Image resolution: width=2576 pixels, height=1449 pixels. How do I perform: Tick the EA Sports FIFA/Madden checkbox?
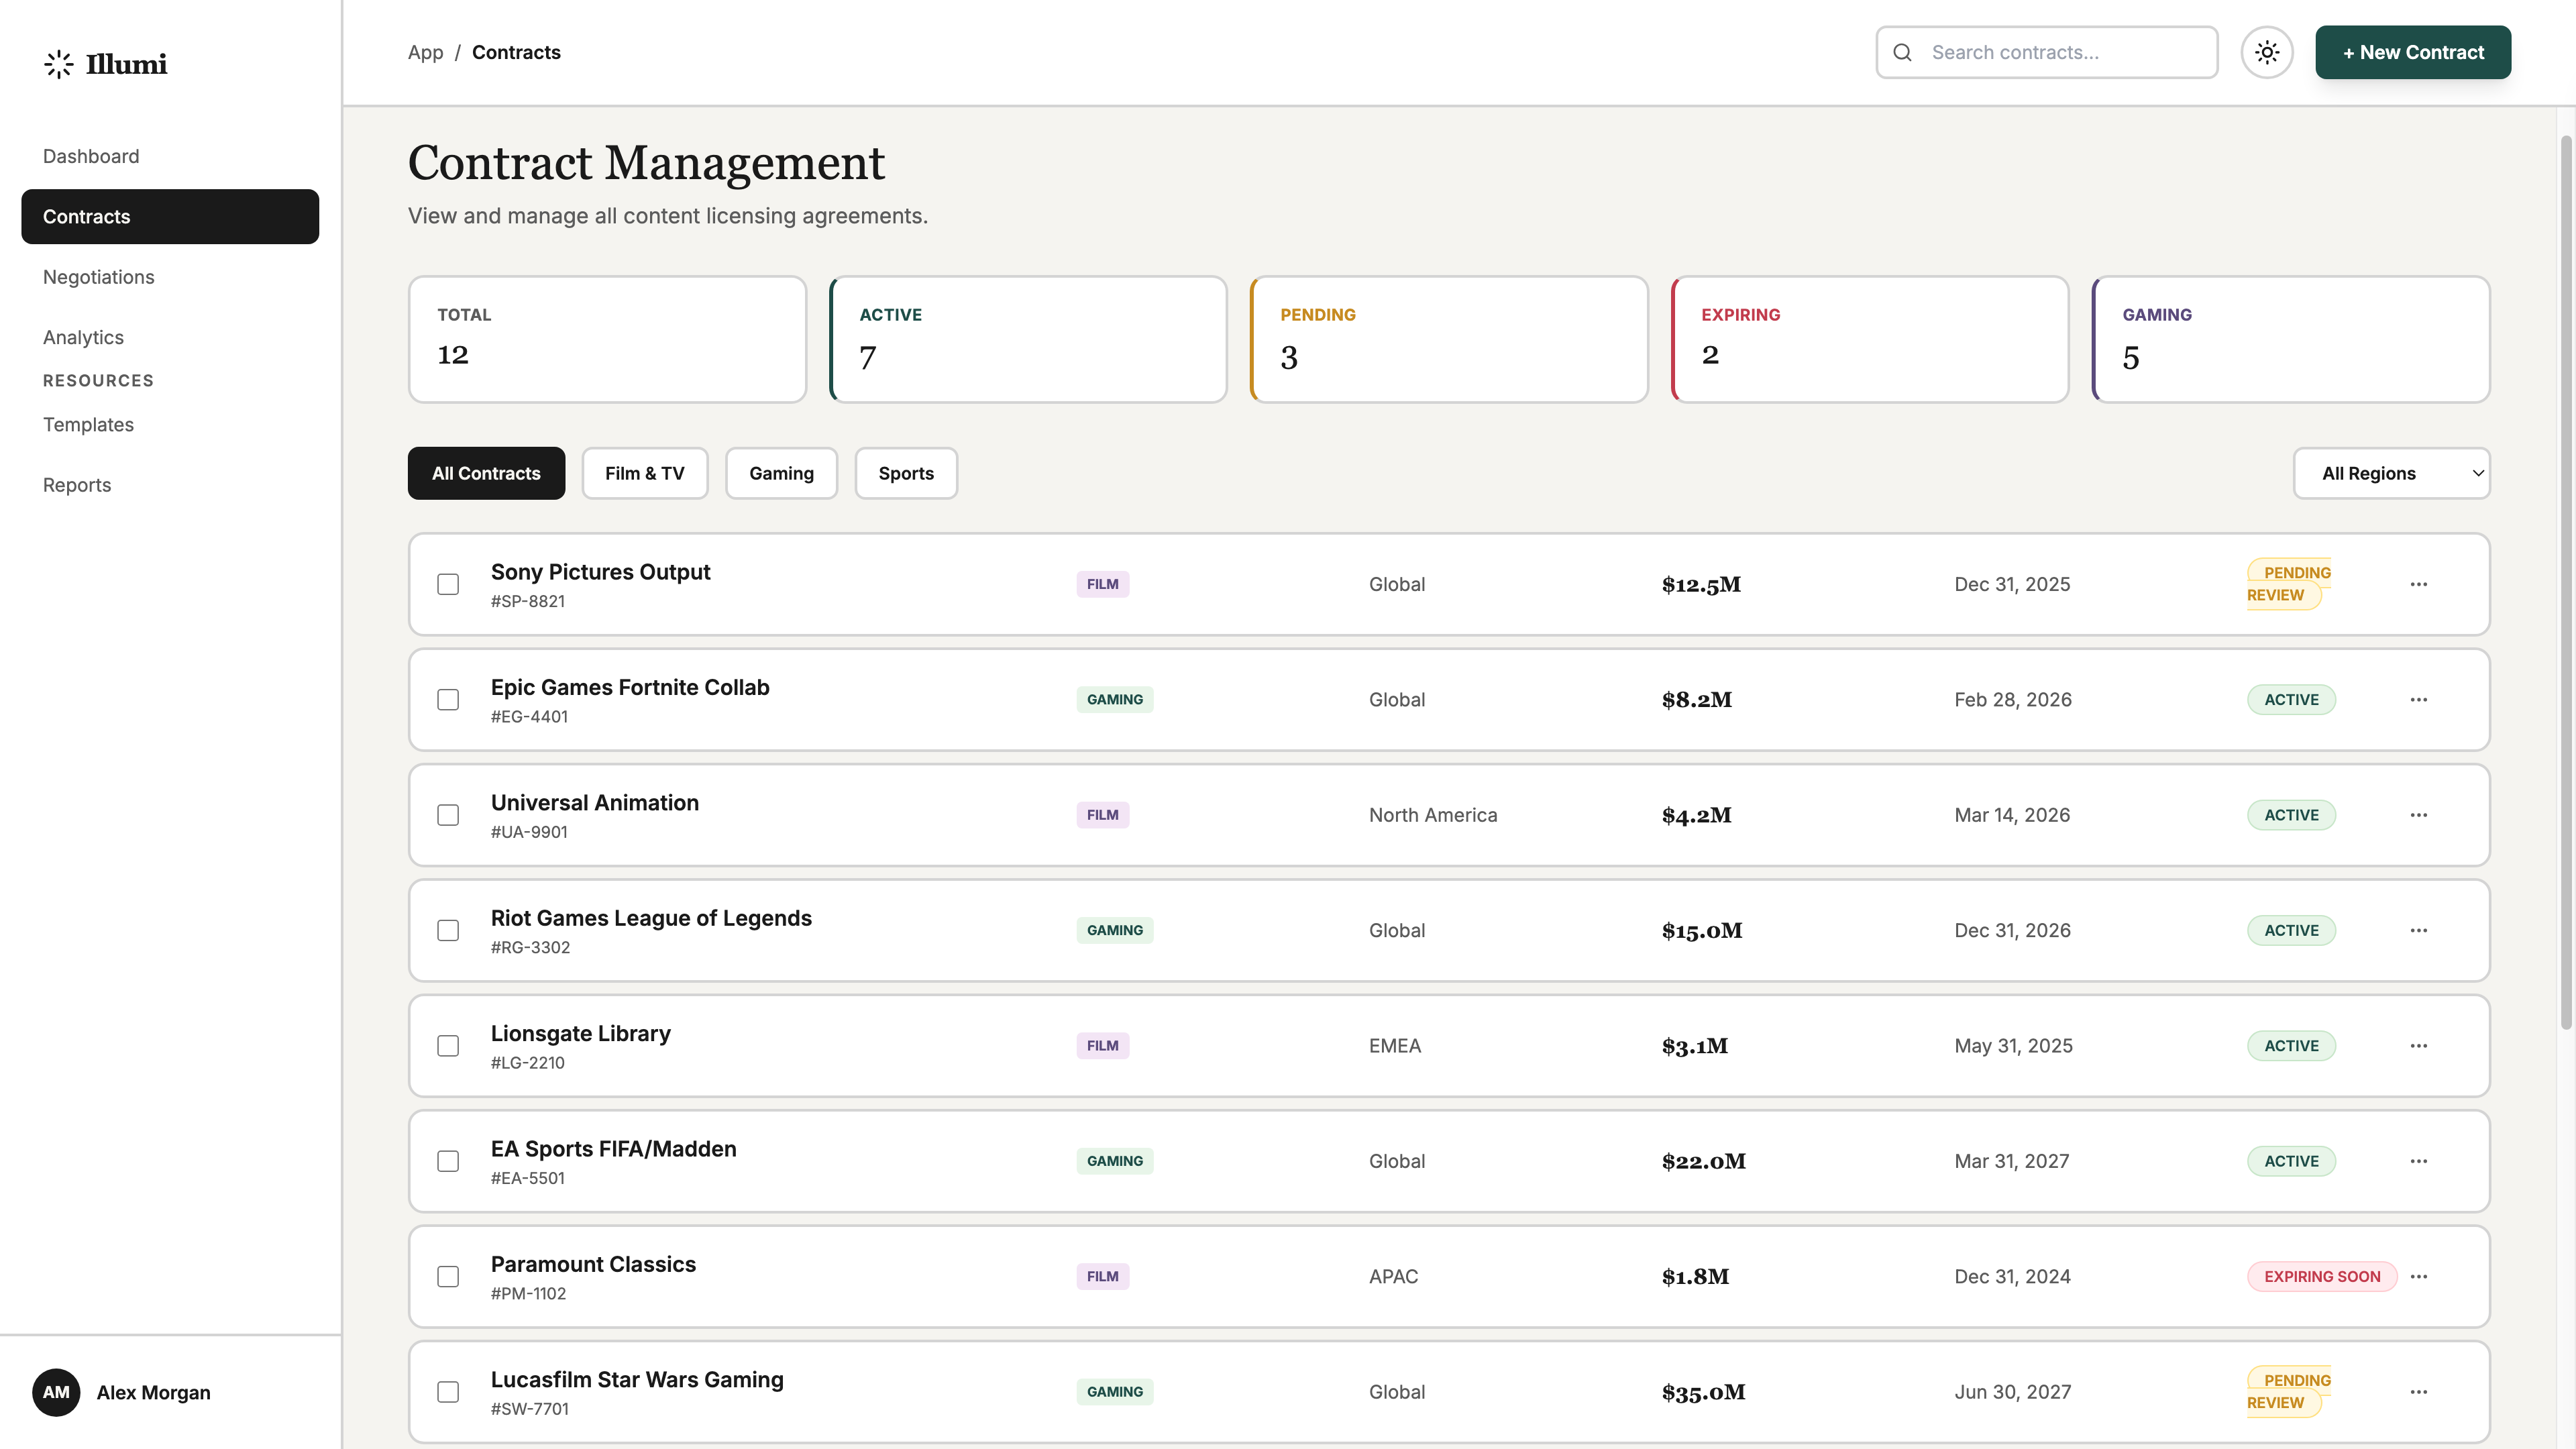448,1161
